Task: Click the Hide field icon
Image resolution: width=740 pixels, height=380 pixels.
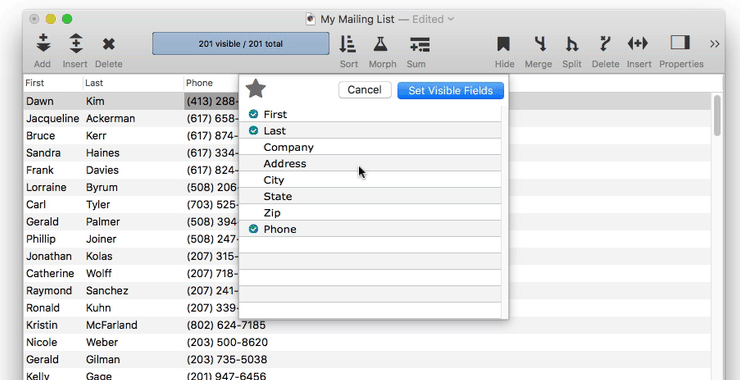Action: pos(504,44)
